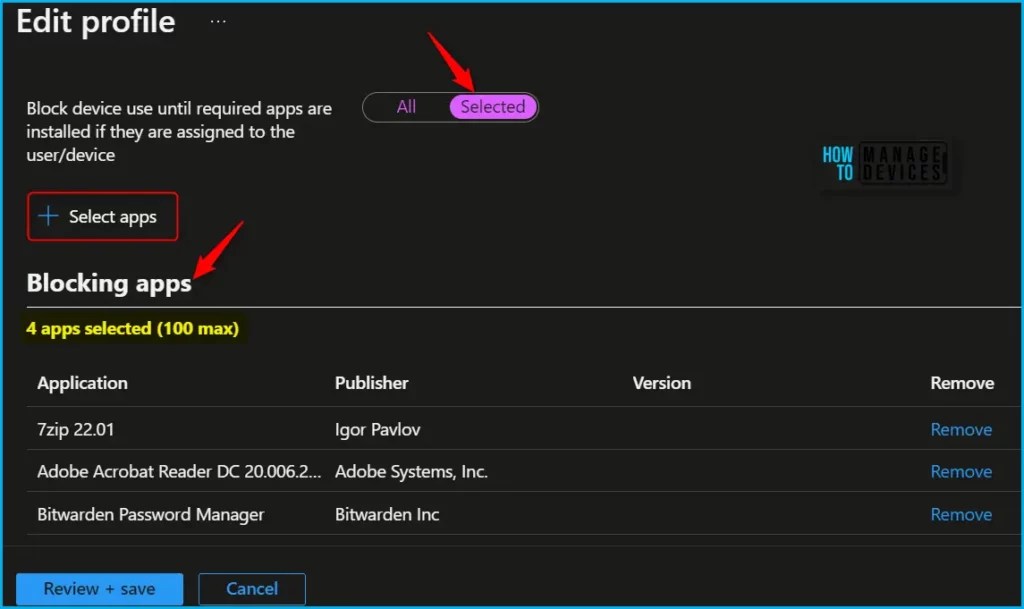Sort by the Publisher column header

point(371,383)
